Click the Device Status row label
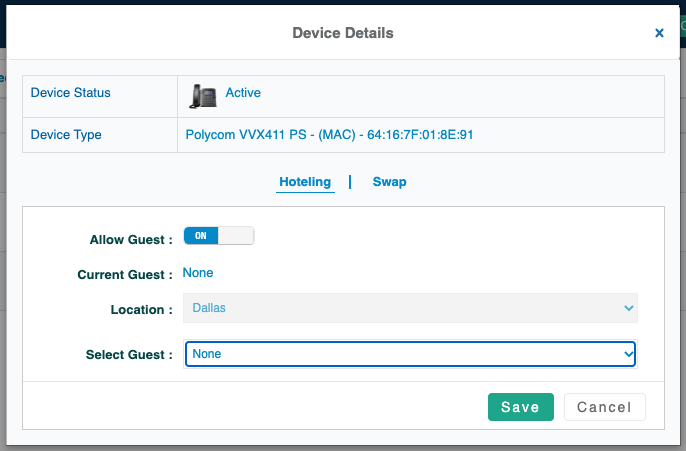Image resolution: width=686 pixels, height=451 pixels. (71, 93)
